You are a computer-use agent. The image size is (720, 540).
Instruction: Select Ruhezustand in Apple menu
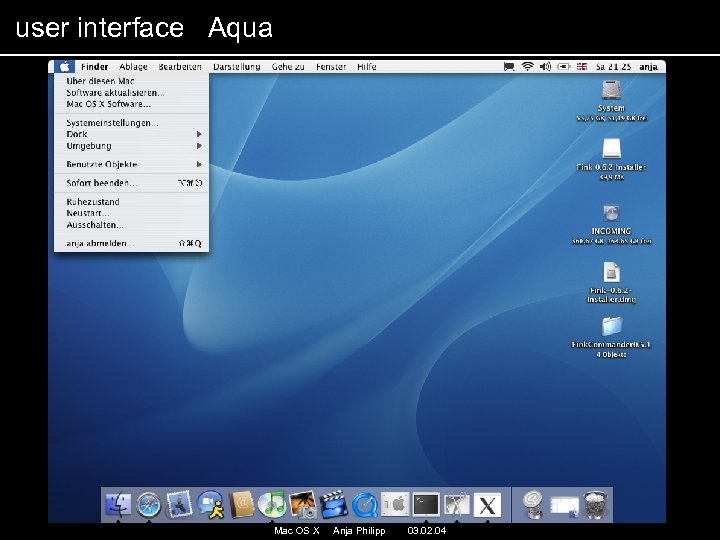[131, 202]
